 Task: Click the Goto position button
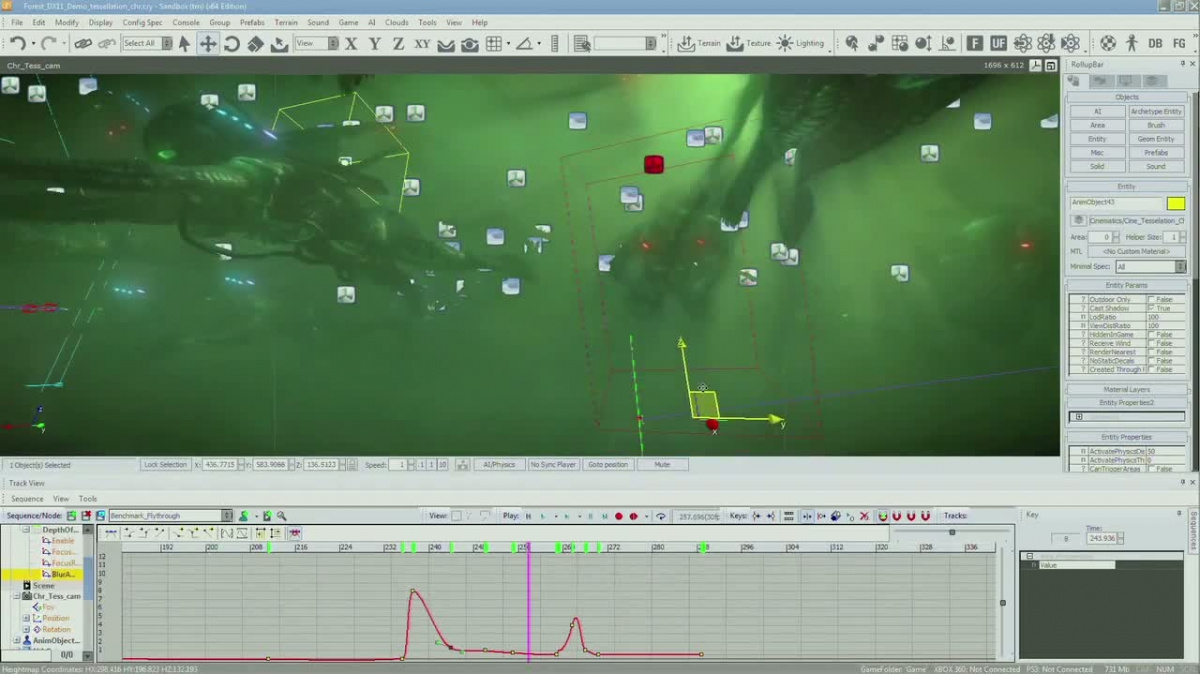(x=608, y=465)
